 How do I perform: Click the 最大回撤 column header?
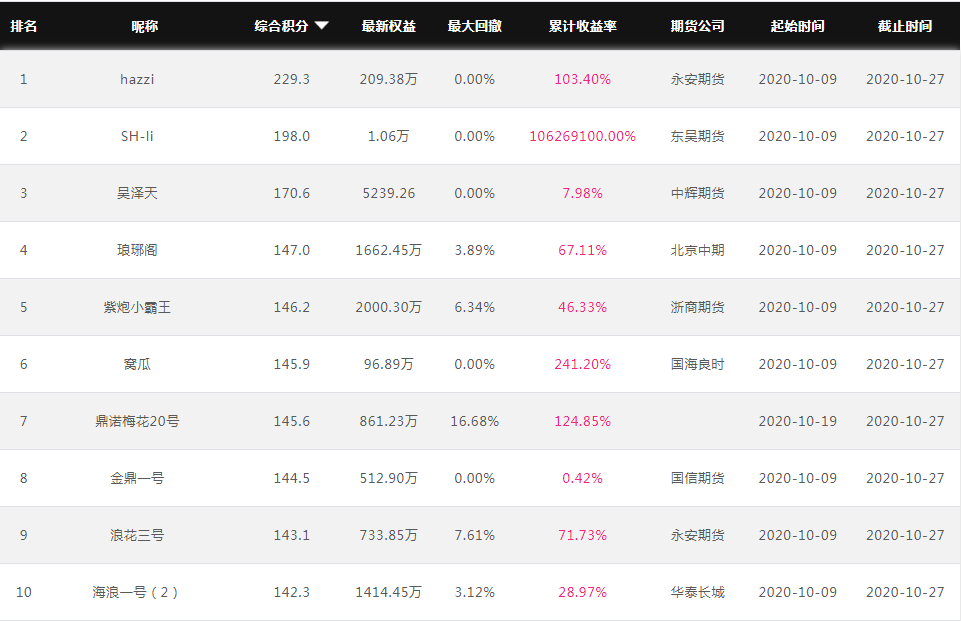point(474,26)
